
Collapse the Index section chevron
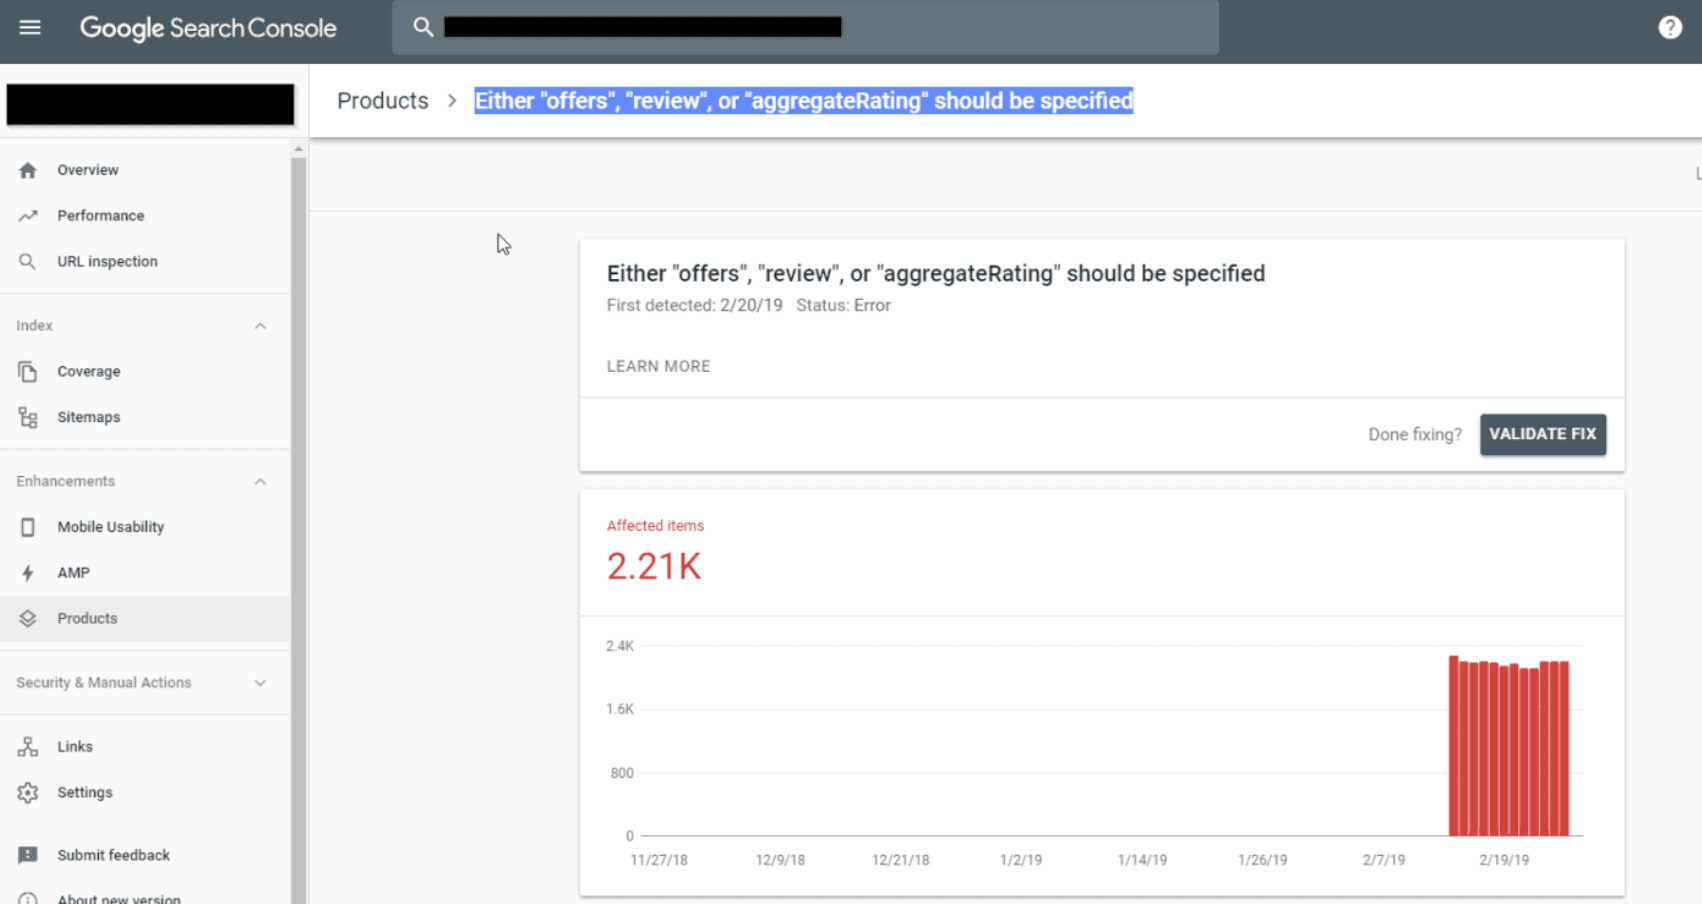260,326
